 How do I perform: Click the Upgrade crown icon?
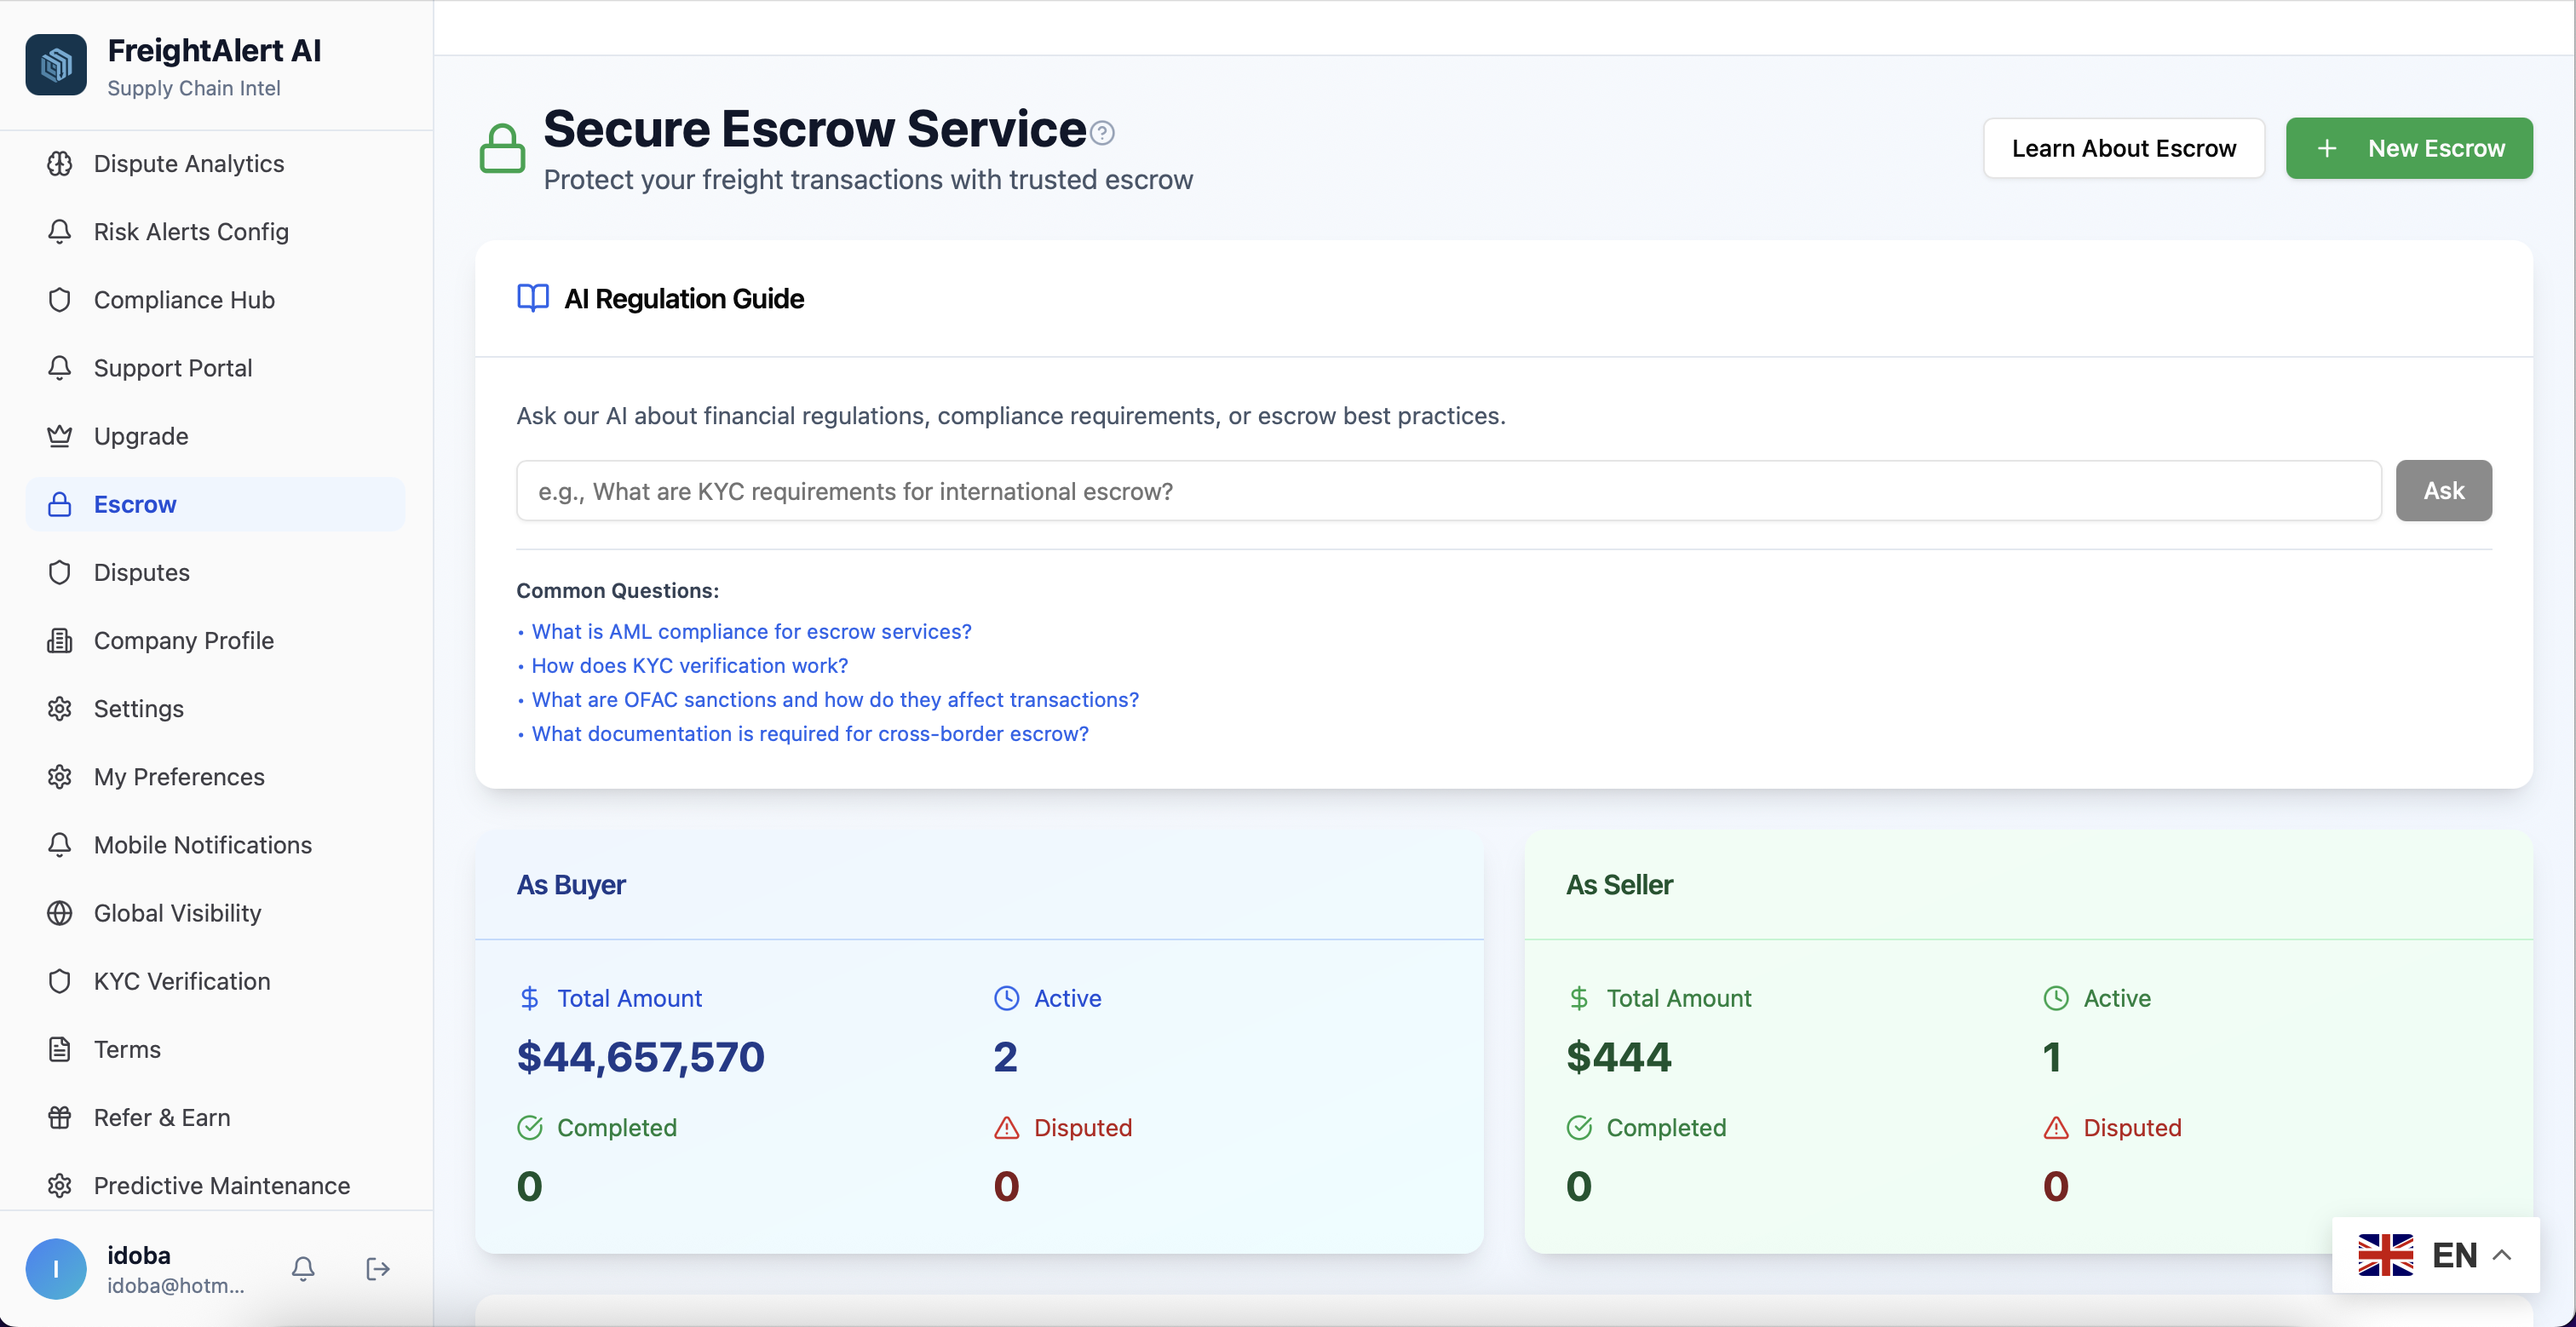click(x=60, y=436)
